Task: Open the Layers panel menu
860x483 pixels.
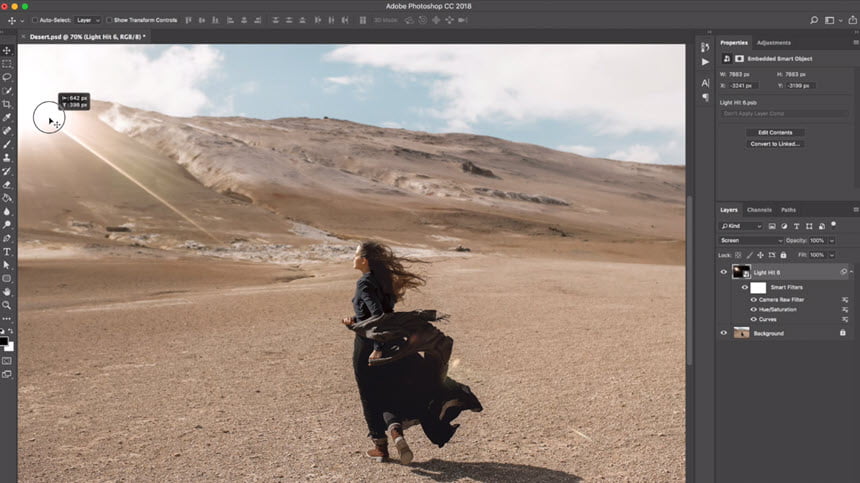Action: (856, 209)
